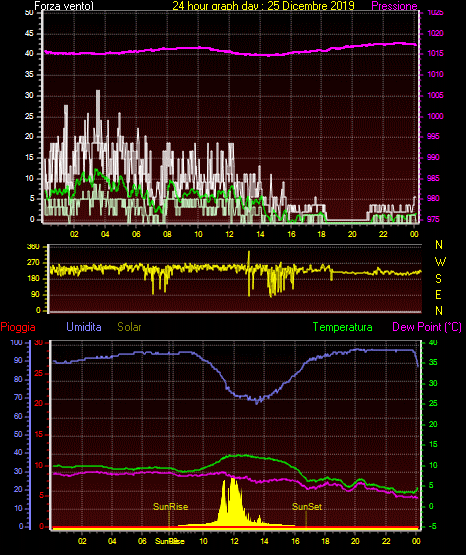Viewport: 466px width, 555px height.
Task: Click the W compass direction label
Action: tap(440, 262)
